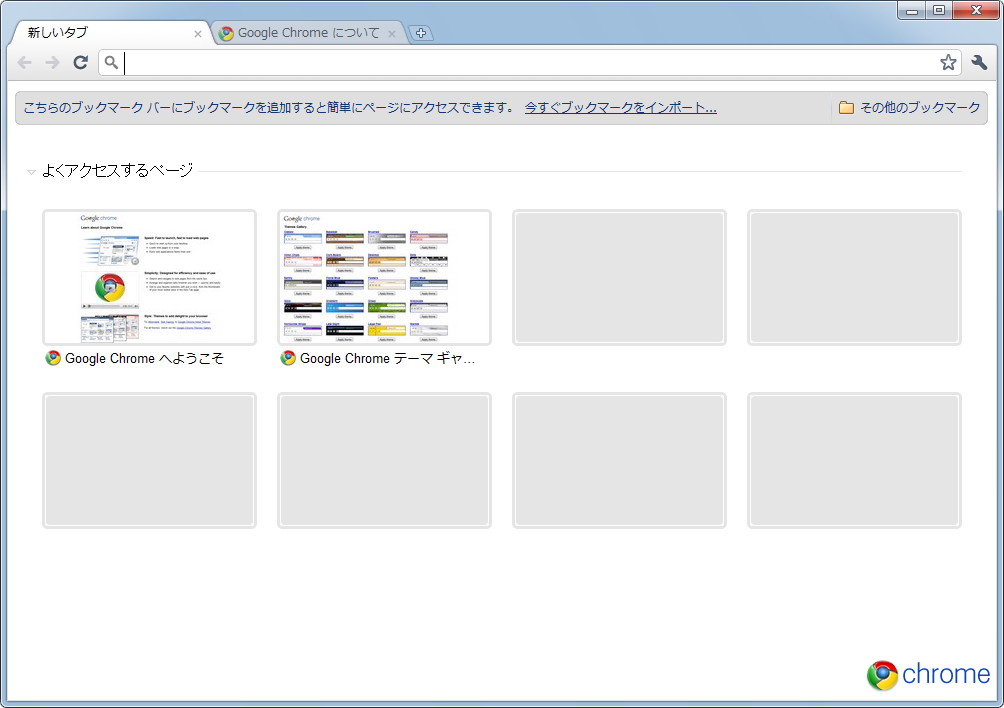
Task: Open the その他のブックマーク folder
Action: [x=910, y=107]
